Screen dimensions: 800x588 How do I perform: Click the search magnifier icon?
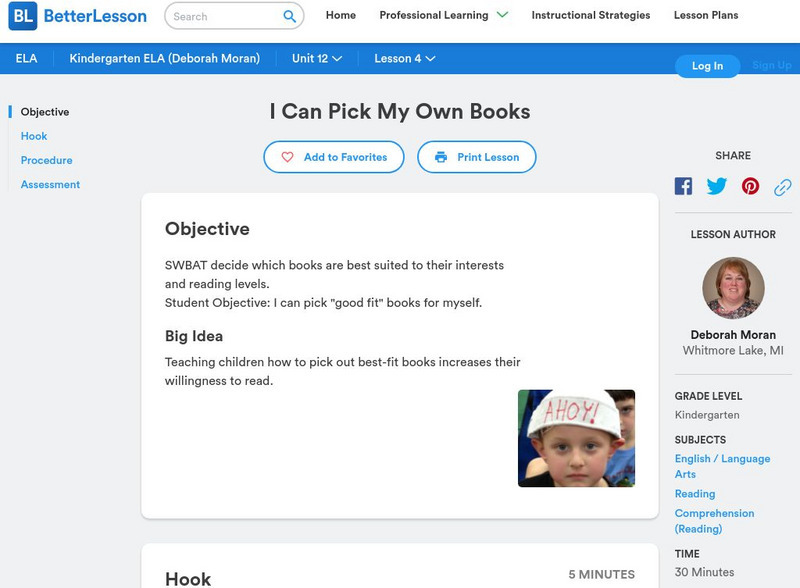point(289,16)
